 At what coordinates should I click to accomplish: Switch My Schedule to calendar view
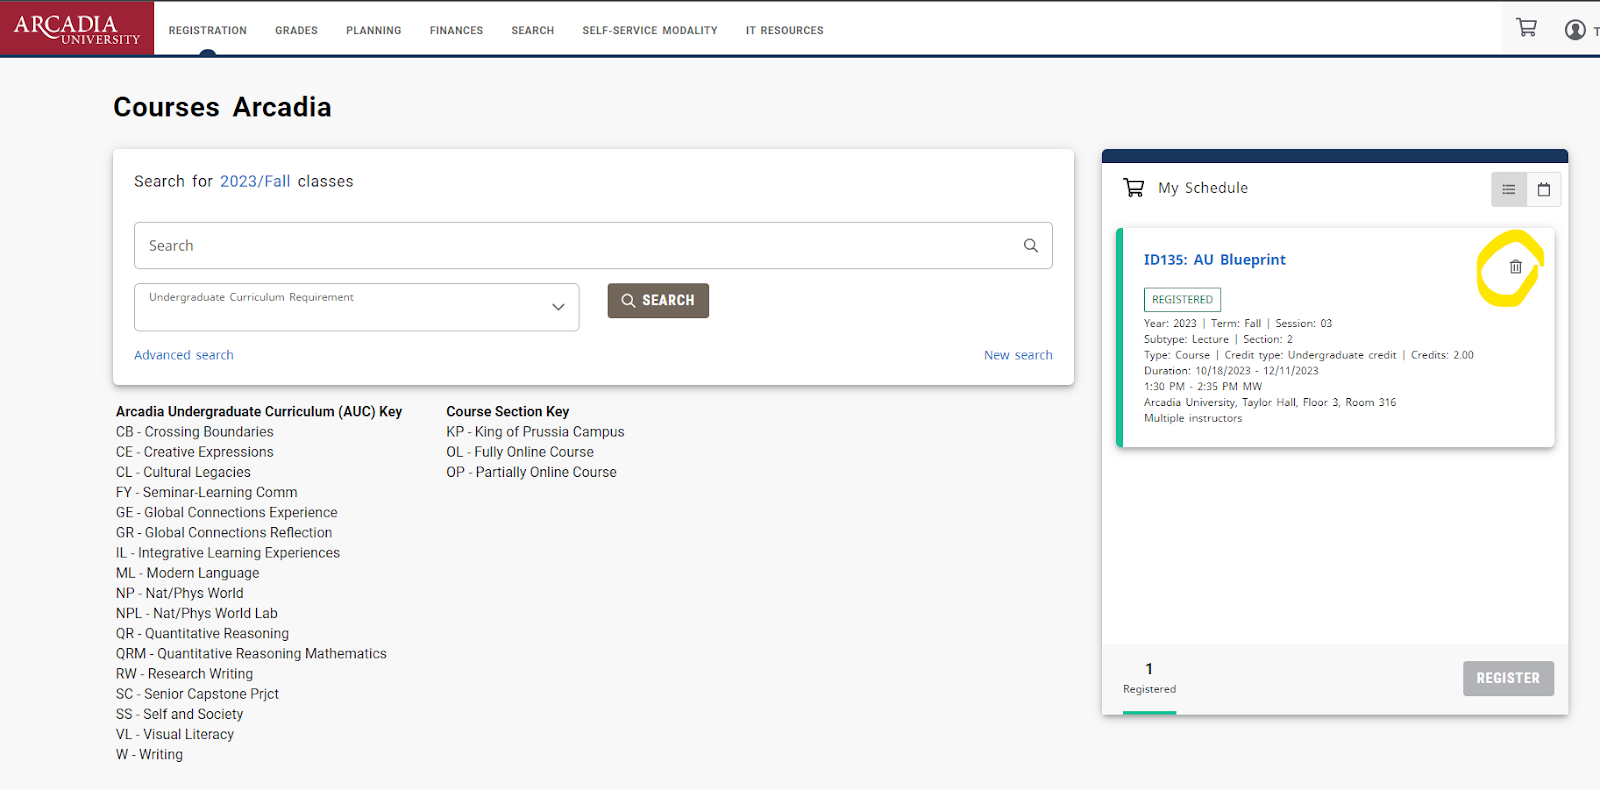coord(1544,189)
